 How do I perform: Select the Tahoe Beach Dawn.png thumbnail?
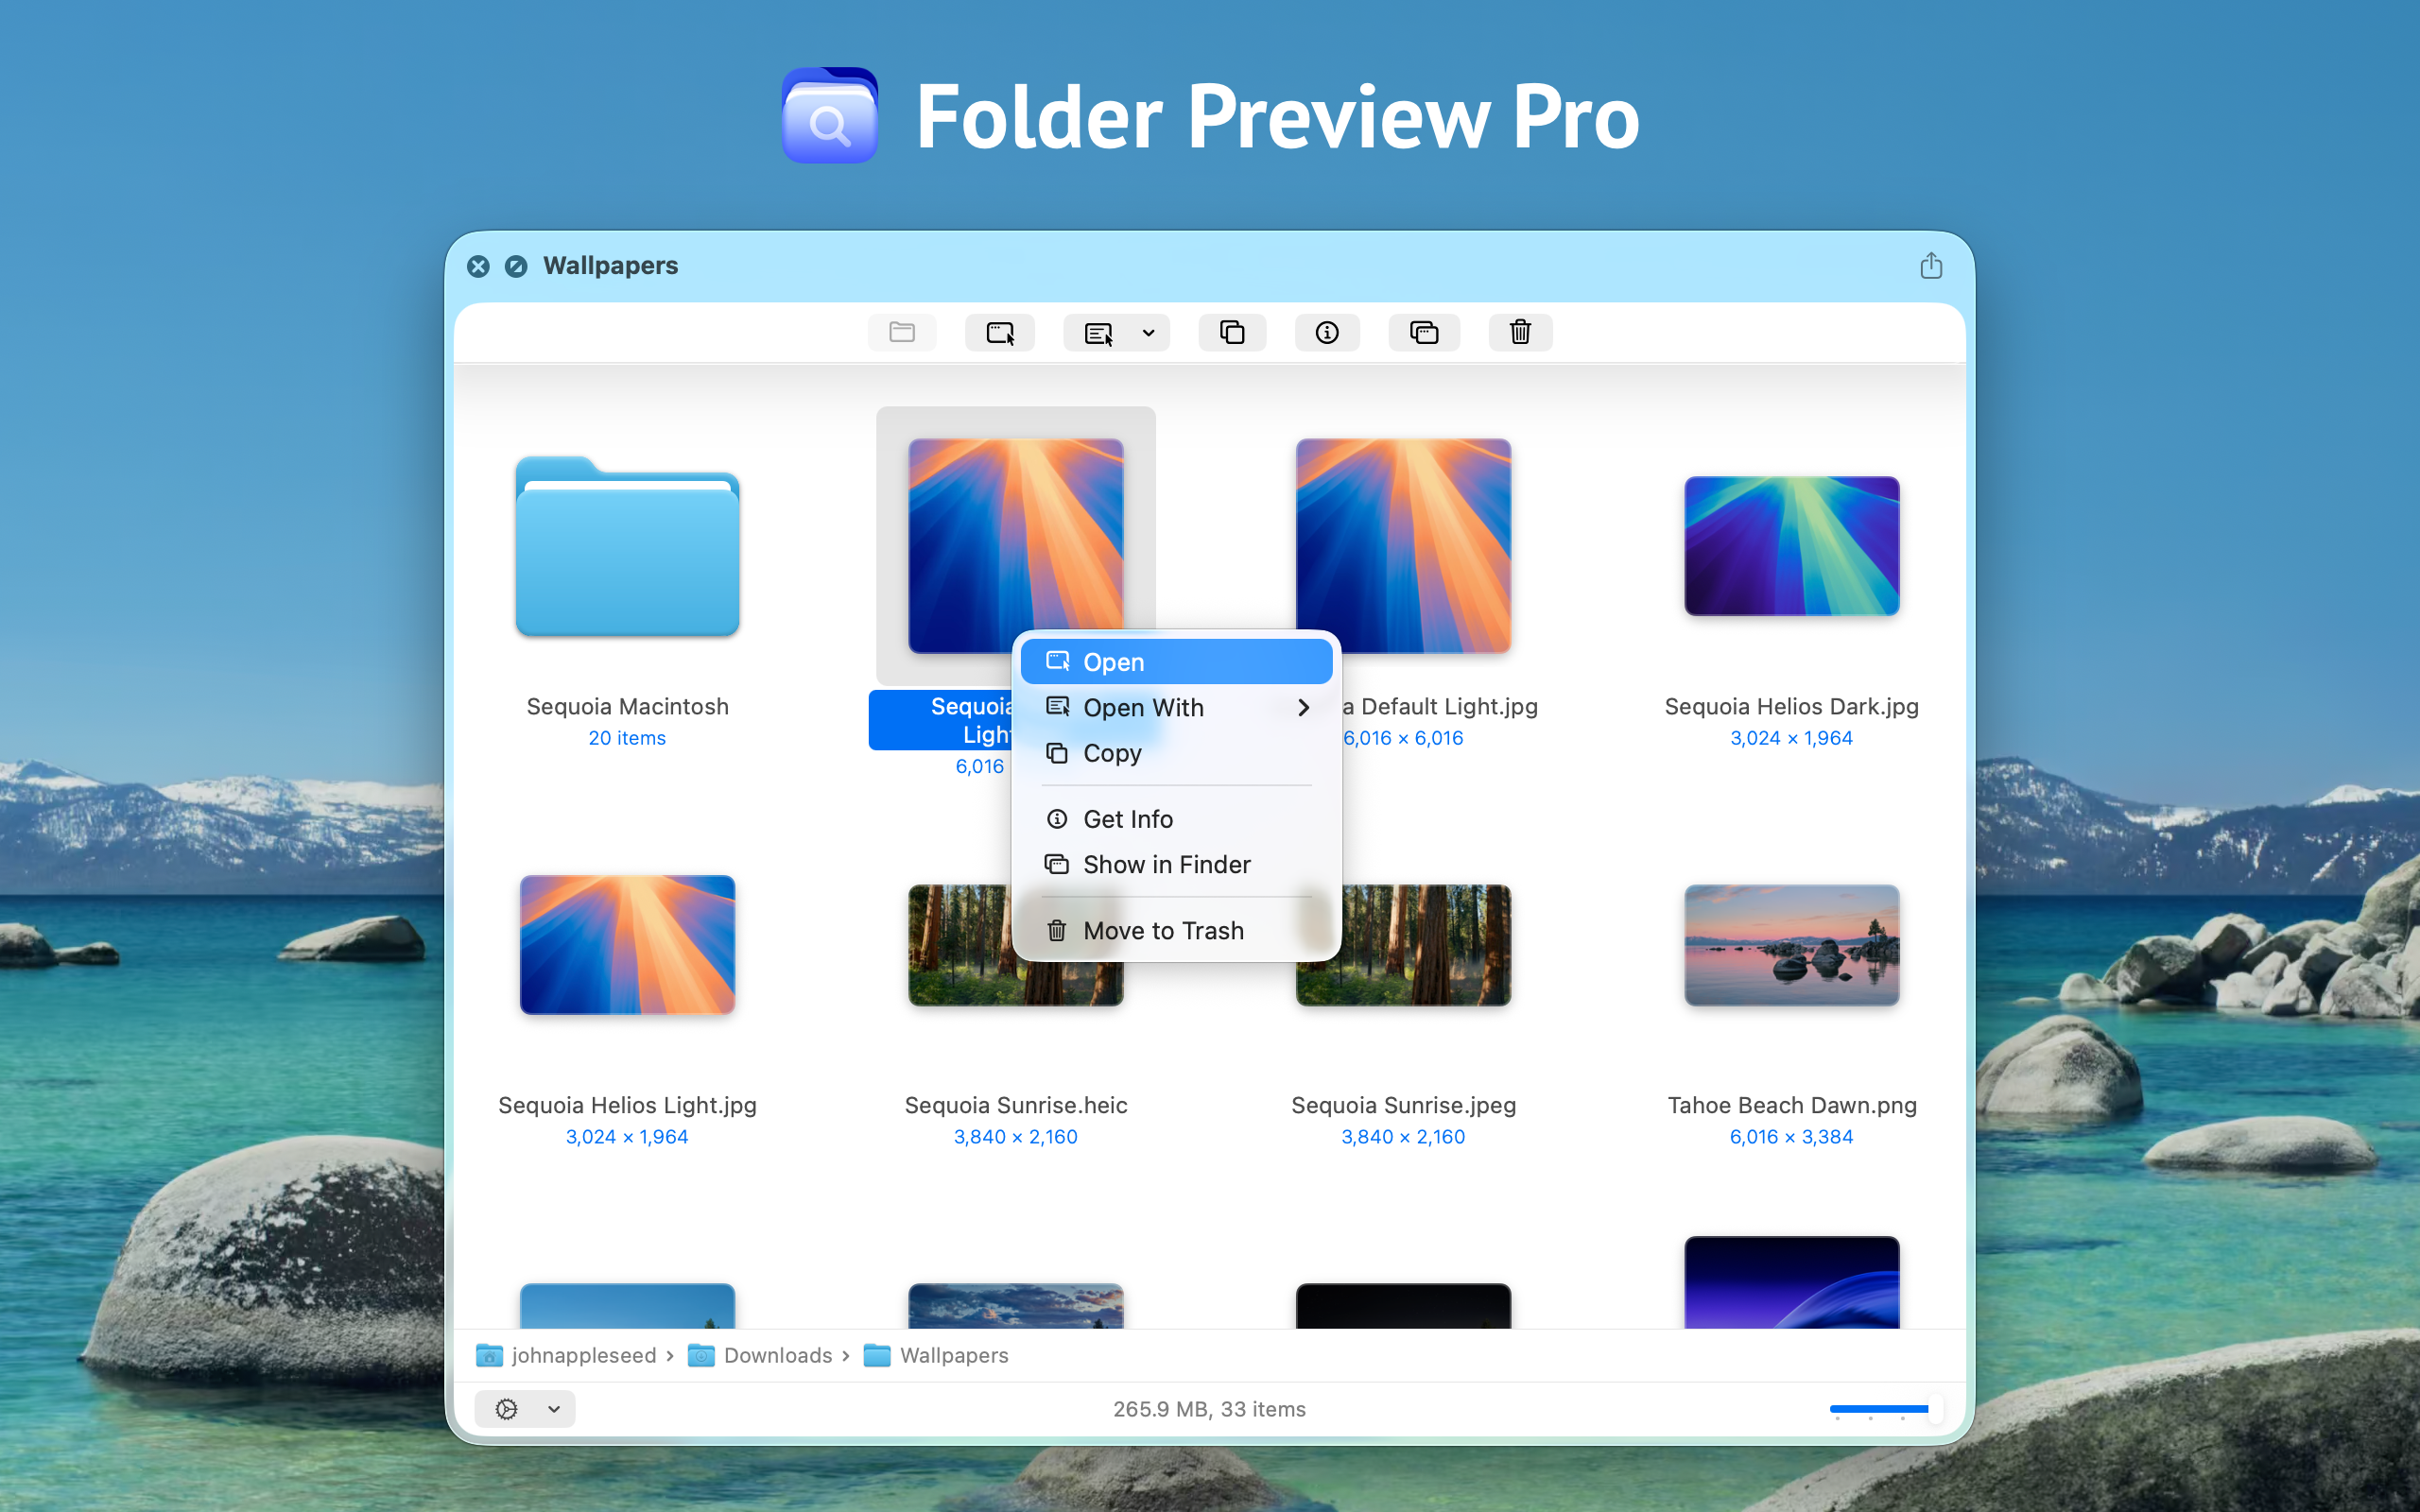click(x=1790, y=945)
